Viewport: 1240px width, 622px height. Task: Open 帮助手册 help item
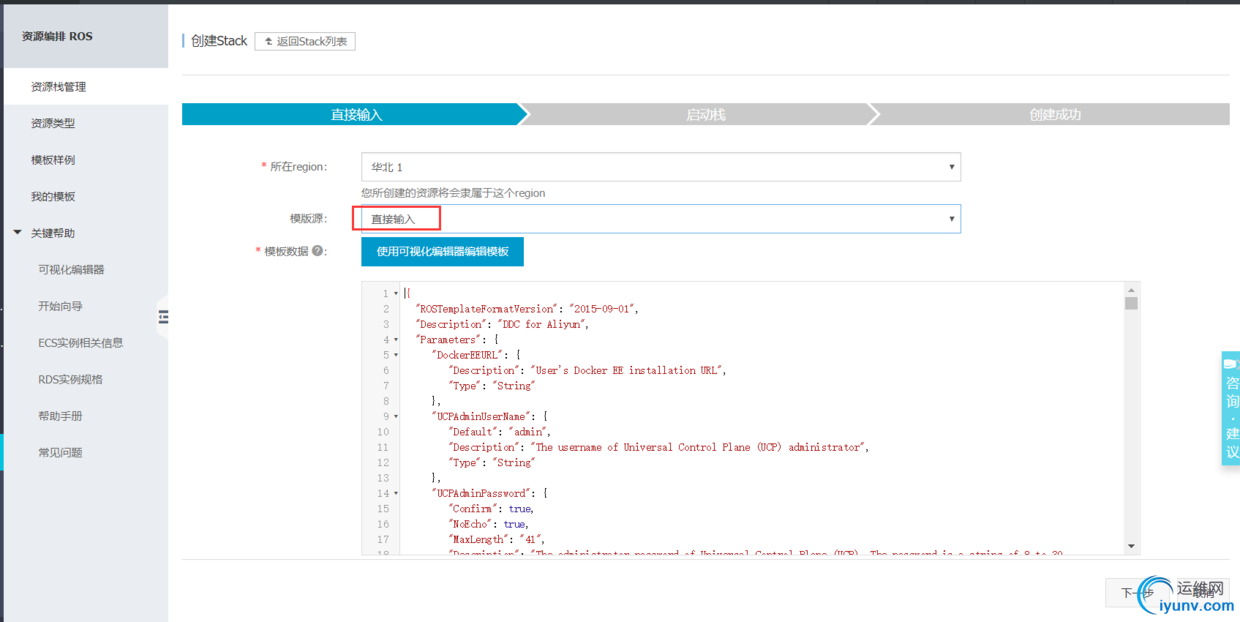[x=60, y=416]
